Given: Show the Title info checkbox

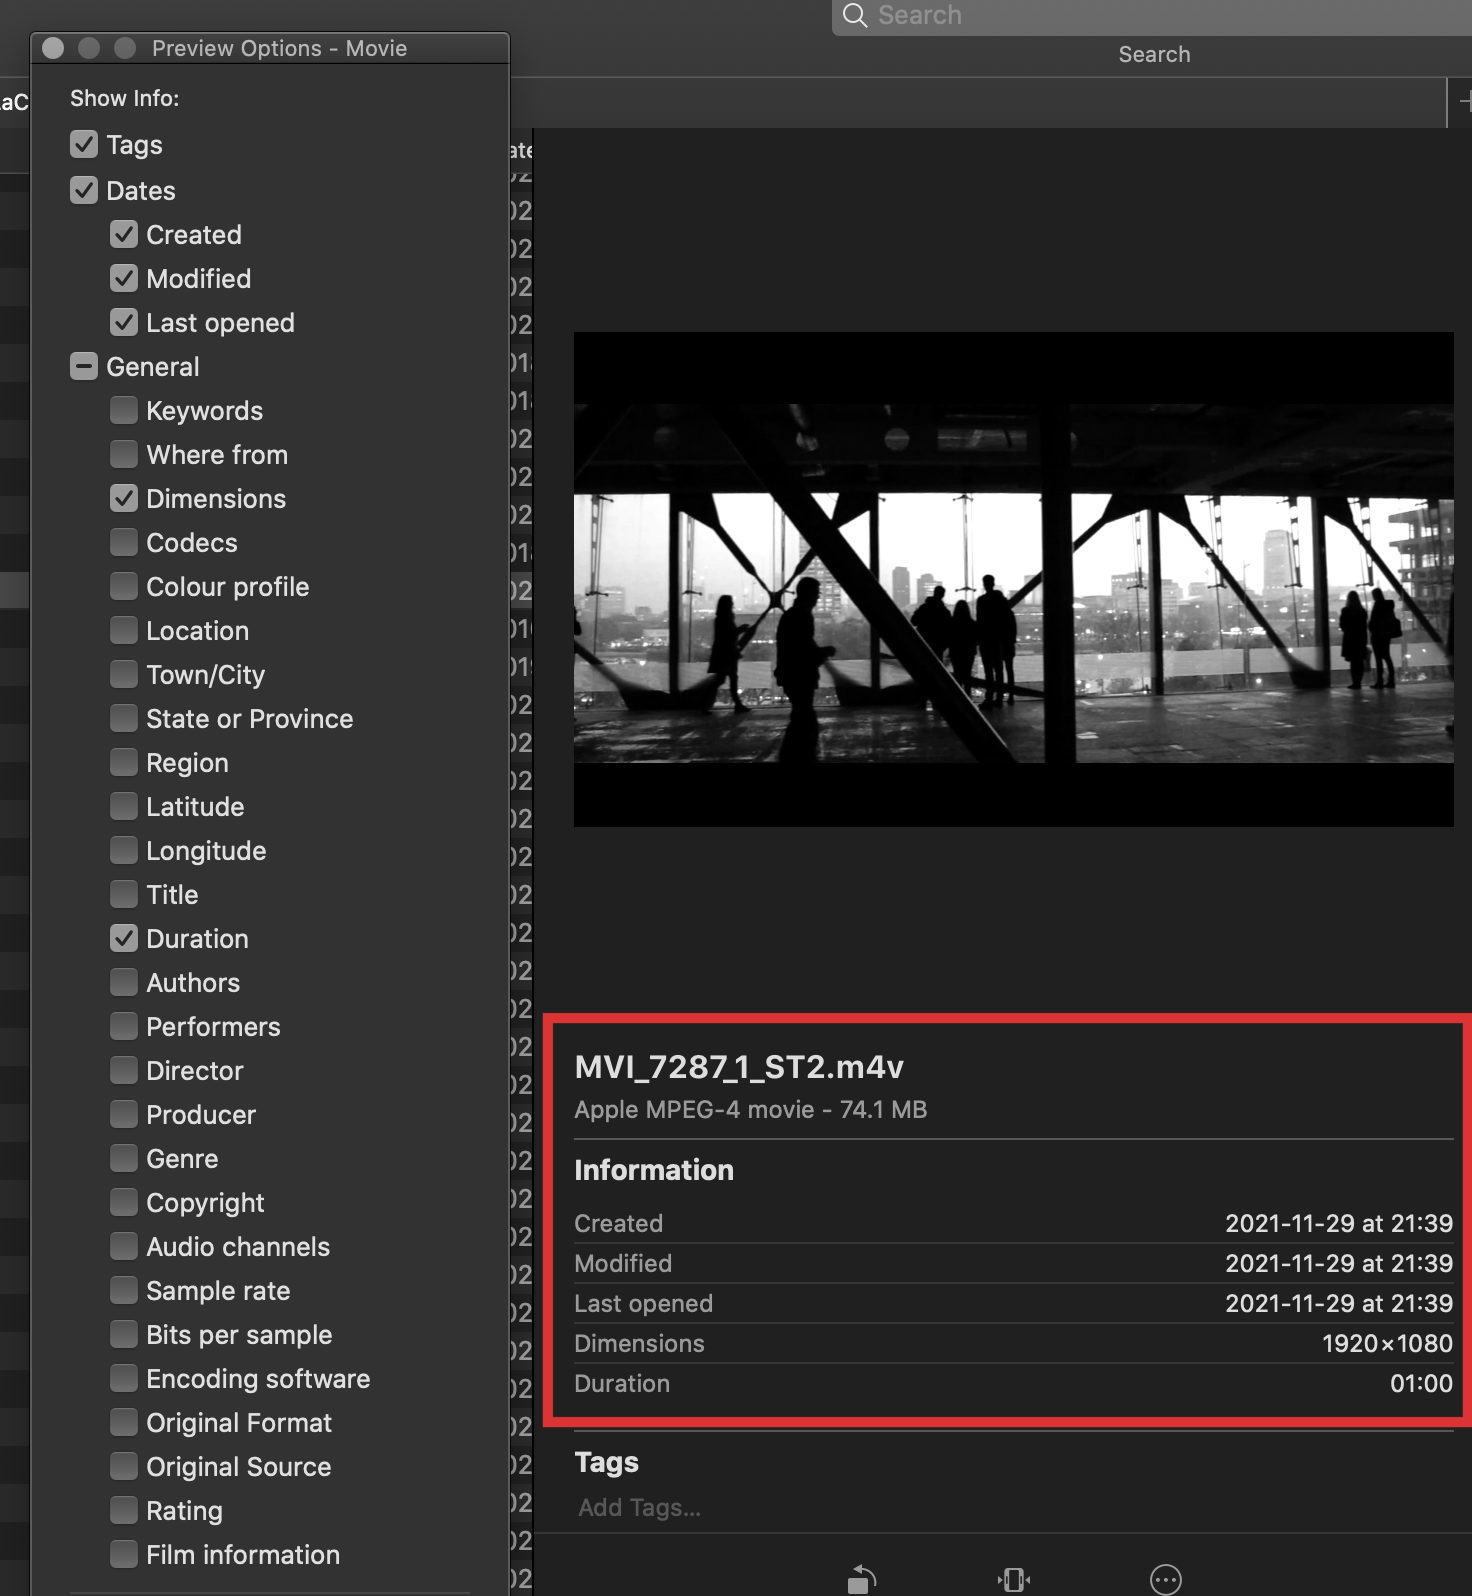Looking at the screenshot, I should coord(124,894).
